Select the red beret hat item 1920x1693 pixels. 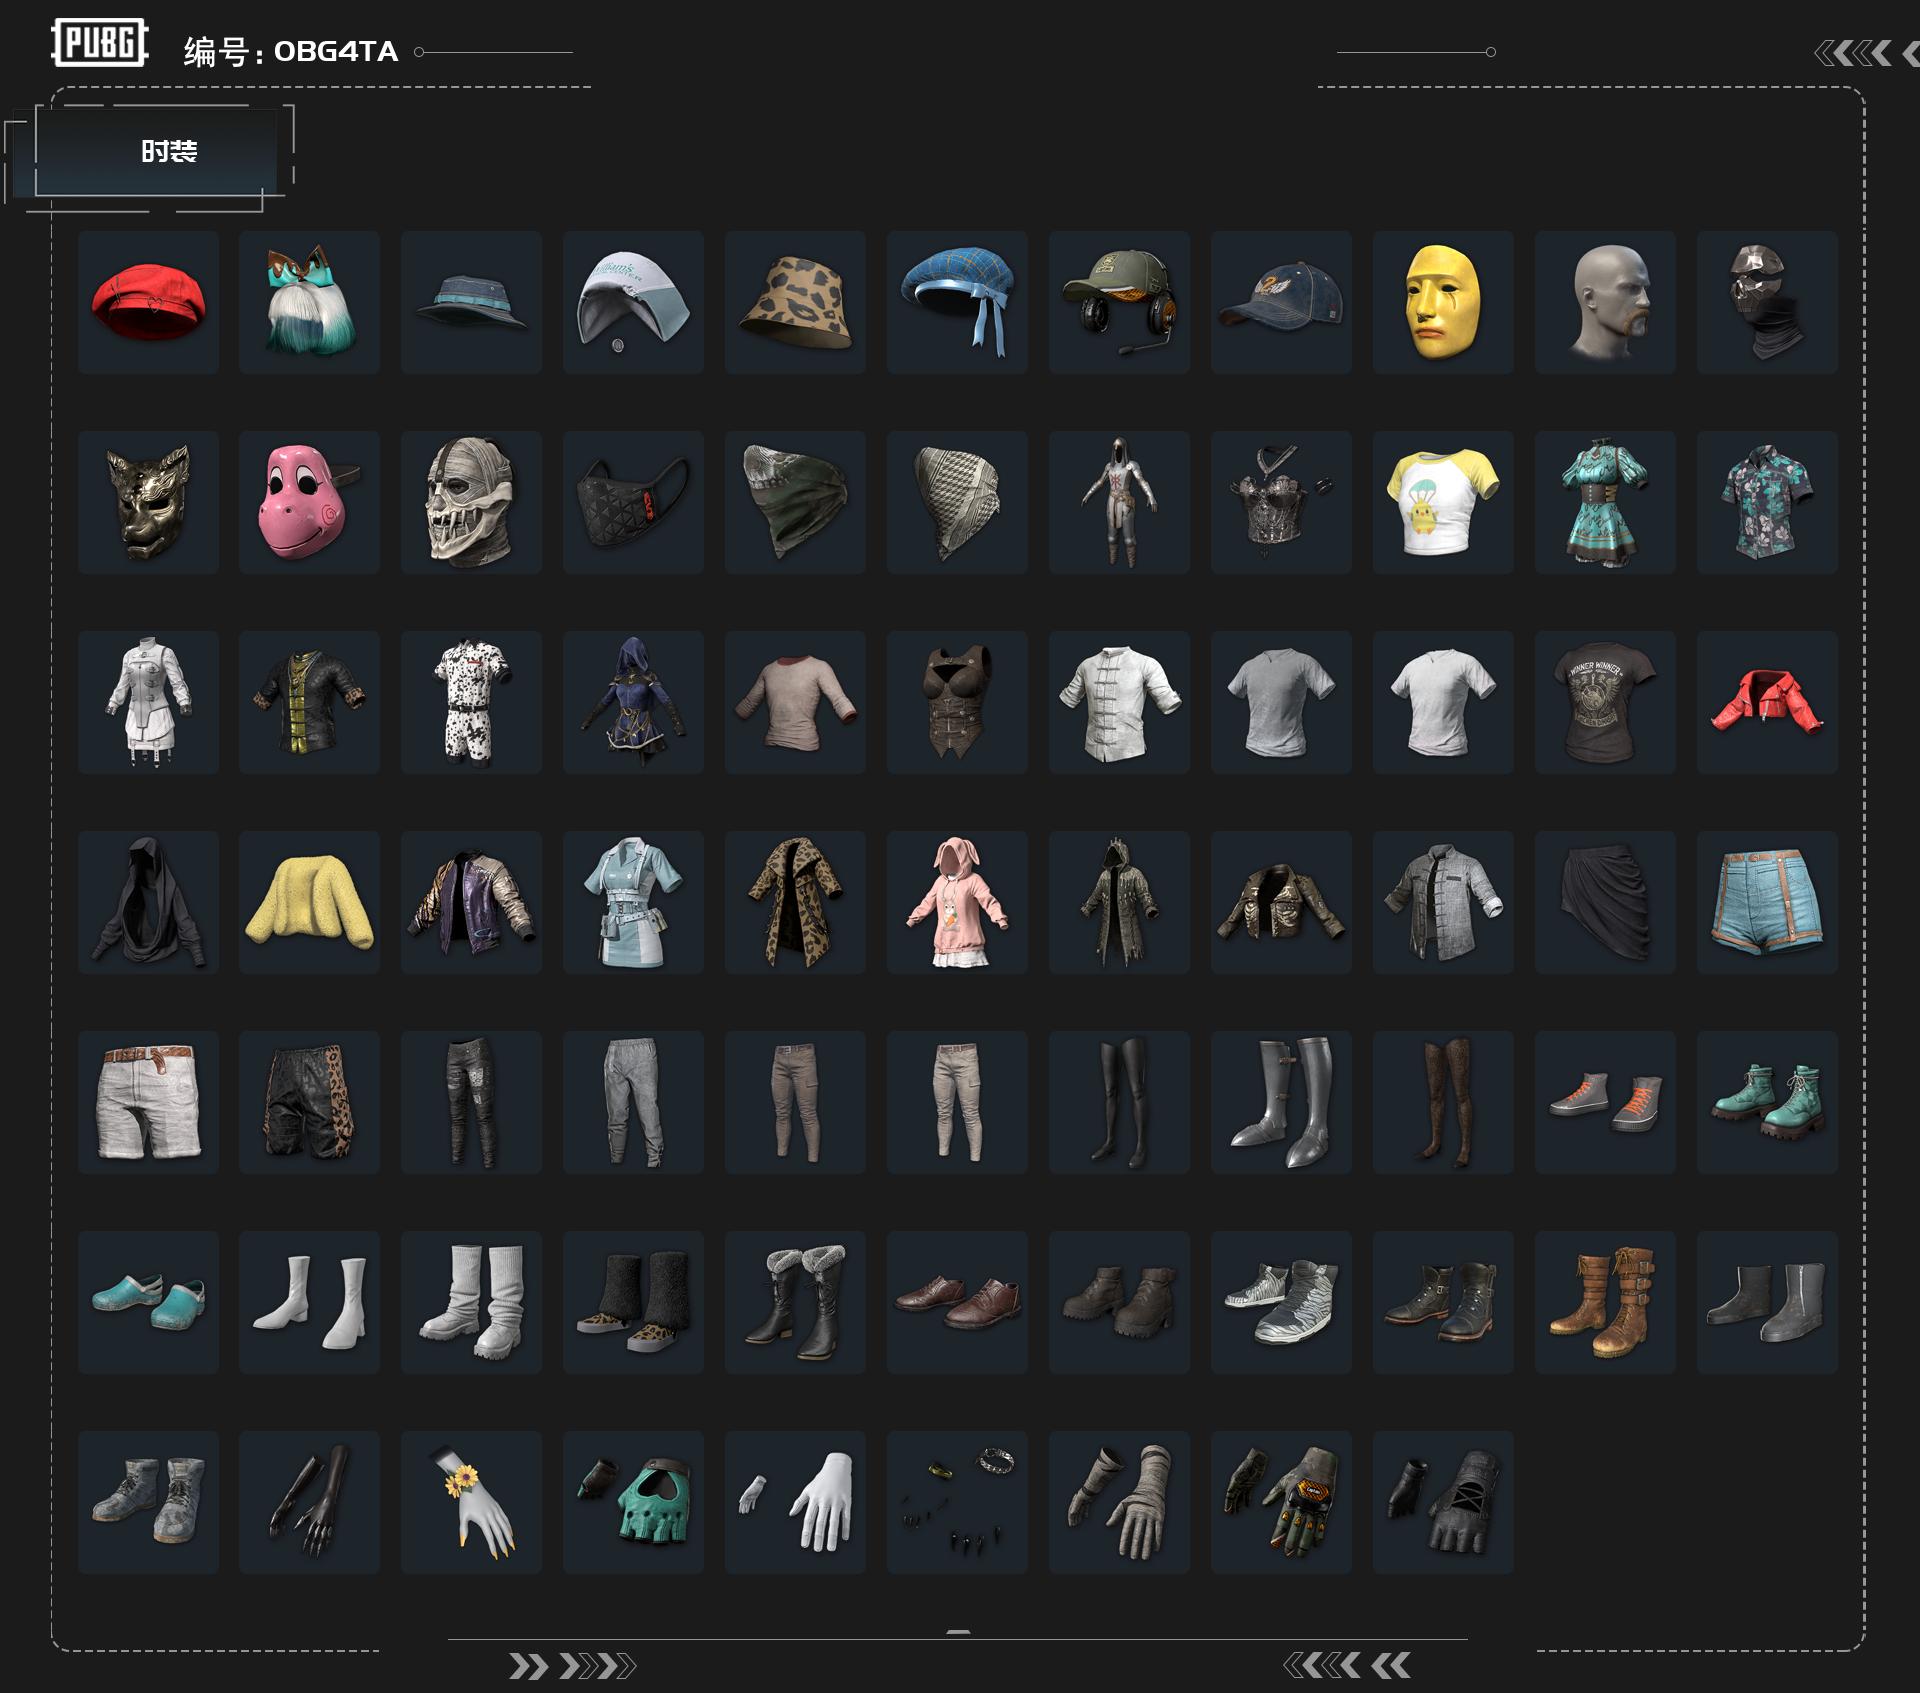[148, 302]
